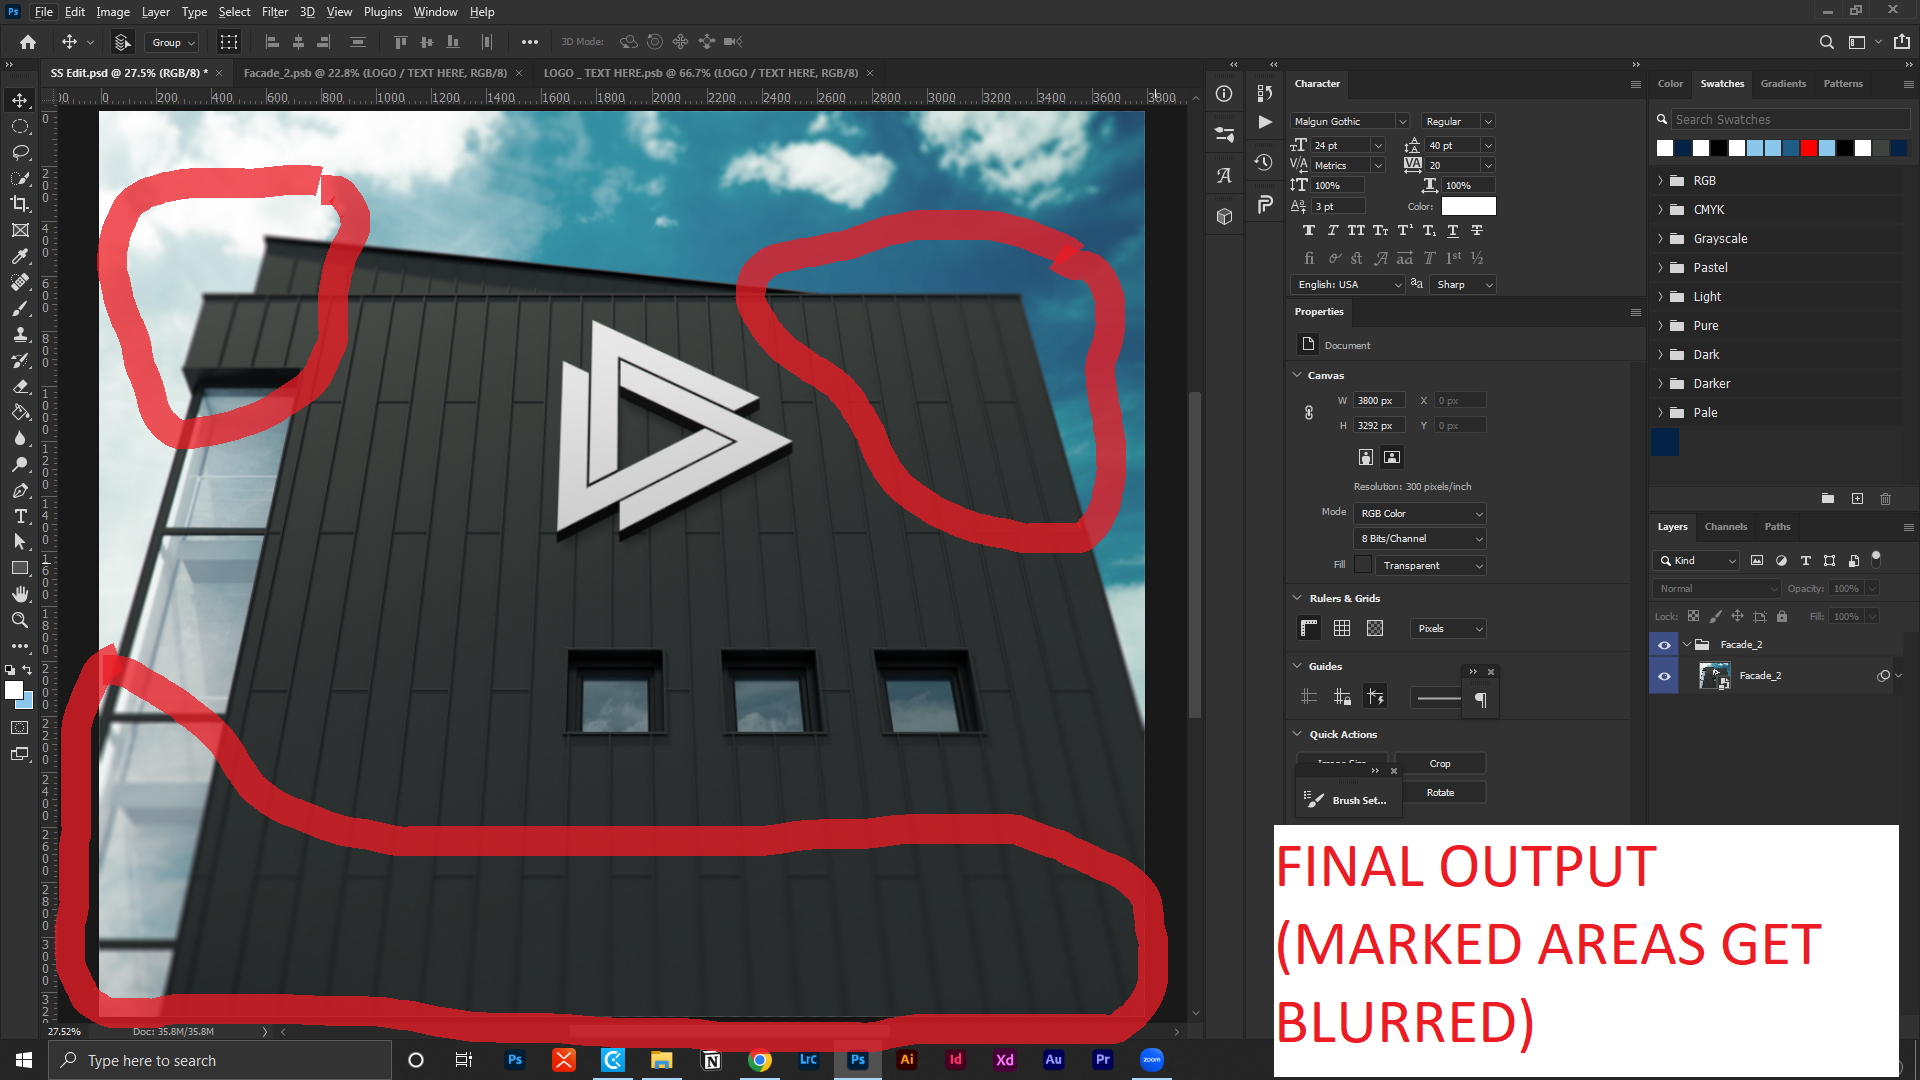The image size is (1920, 1080).
Task: Click the canvas width input field
Action: click(x=1378, y=399)
